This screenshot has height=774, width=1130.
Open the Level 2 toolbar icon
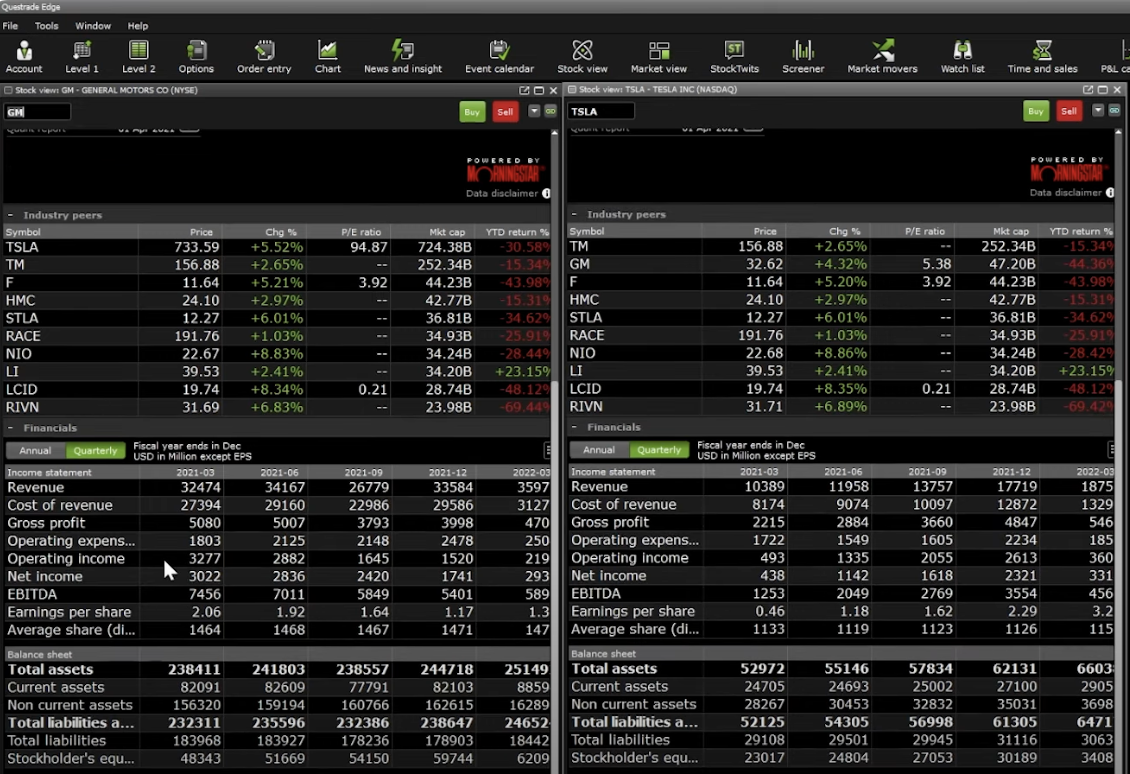[x=138, y=57]
